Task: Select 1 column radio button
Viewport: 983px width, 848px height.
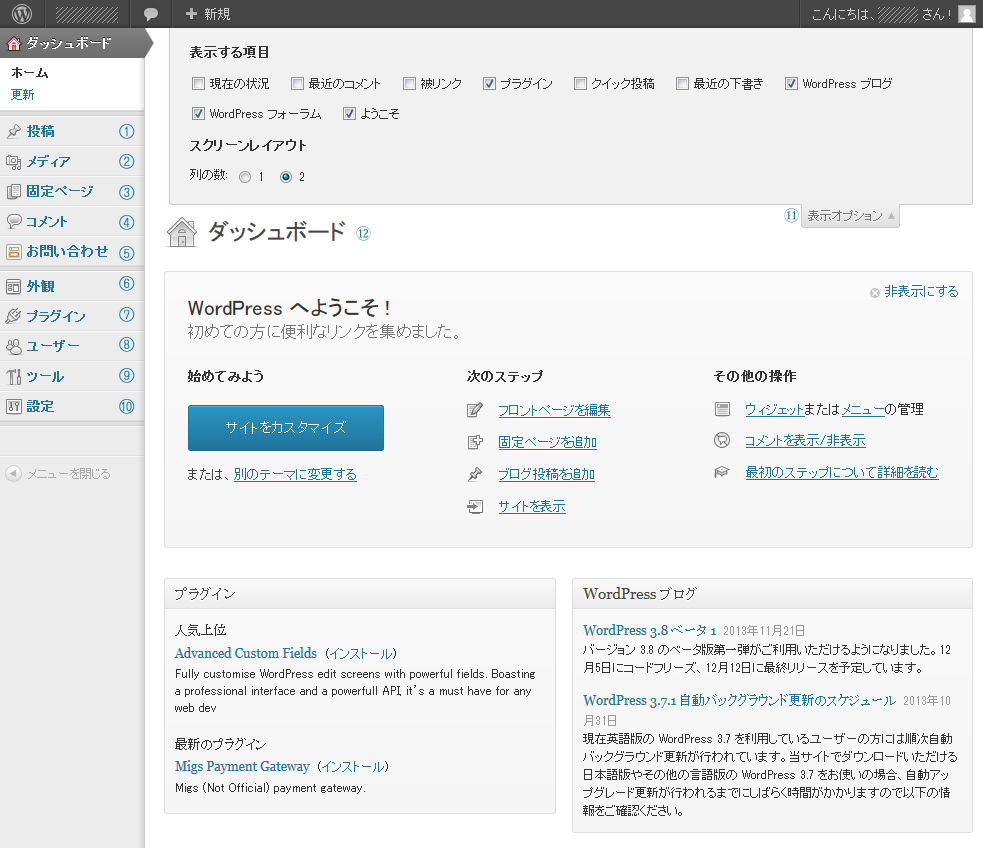Action: point(245,177)
